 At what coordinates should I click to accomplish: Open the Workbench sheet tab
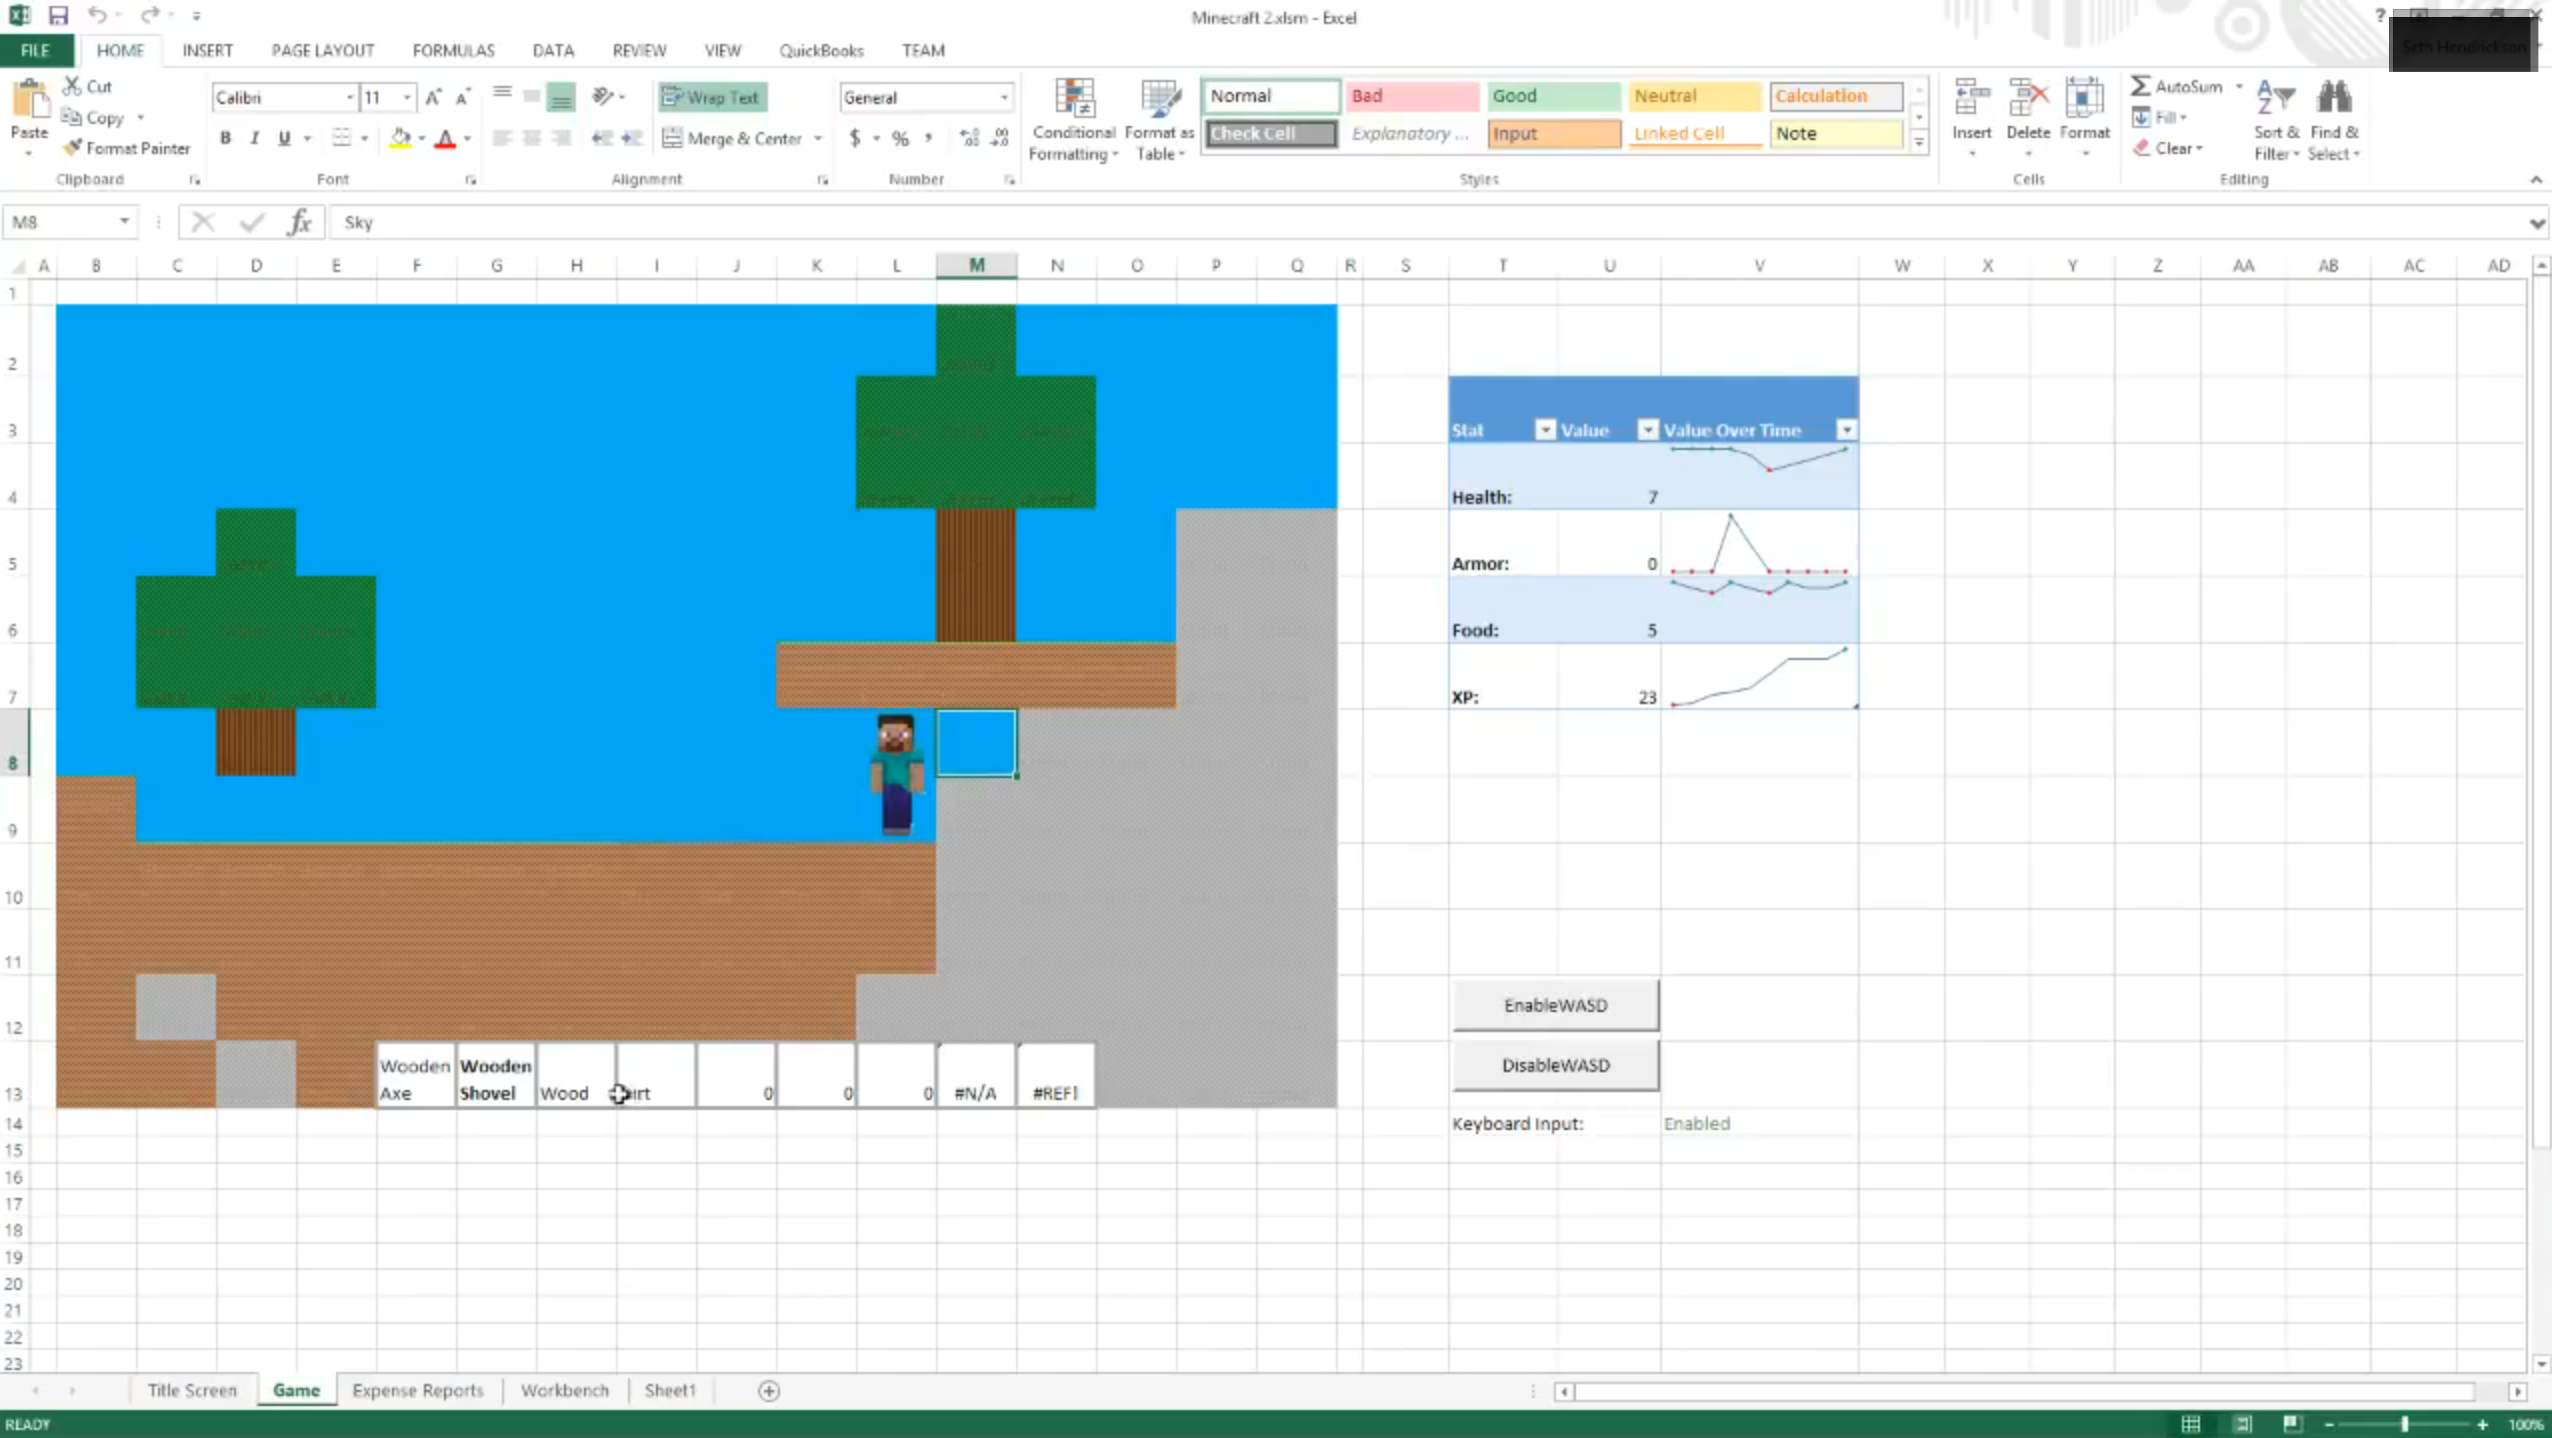[x=564, y=1391]
